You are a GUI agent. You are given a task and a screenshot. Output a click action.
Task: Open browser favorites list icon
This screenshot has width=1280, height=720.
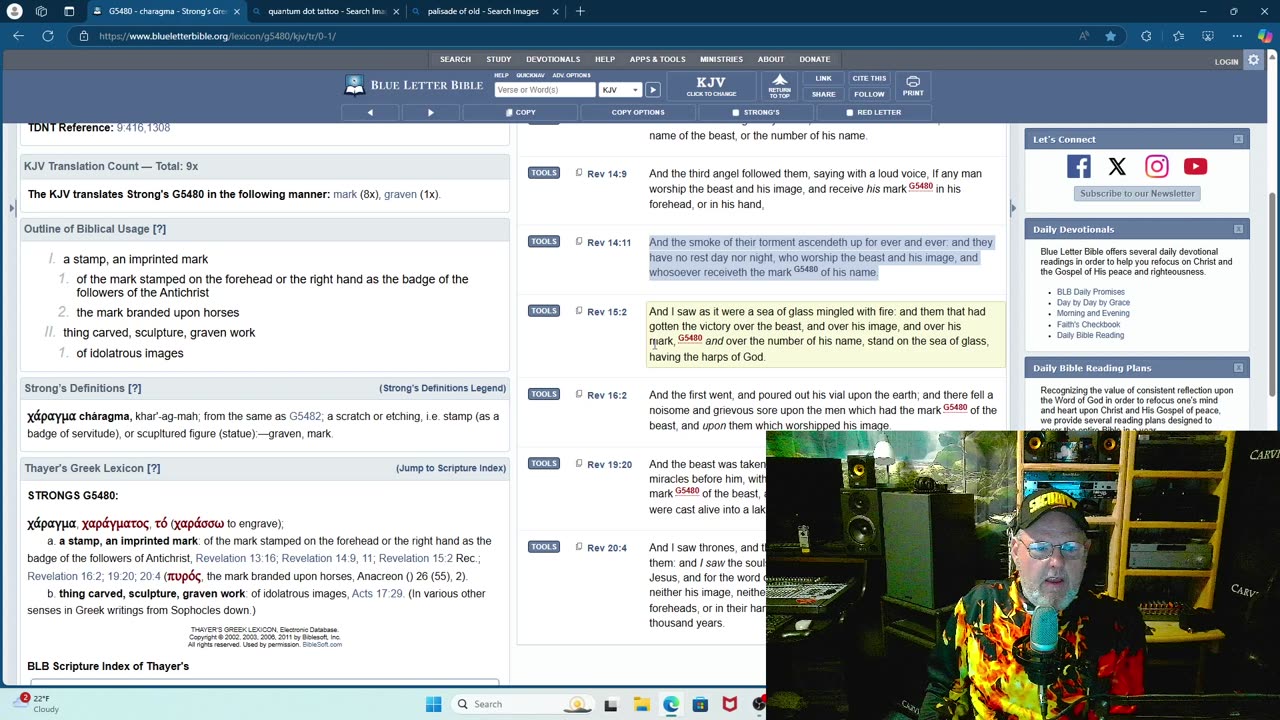click(x=1178, y=36)
